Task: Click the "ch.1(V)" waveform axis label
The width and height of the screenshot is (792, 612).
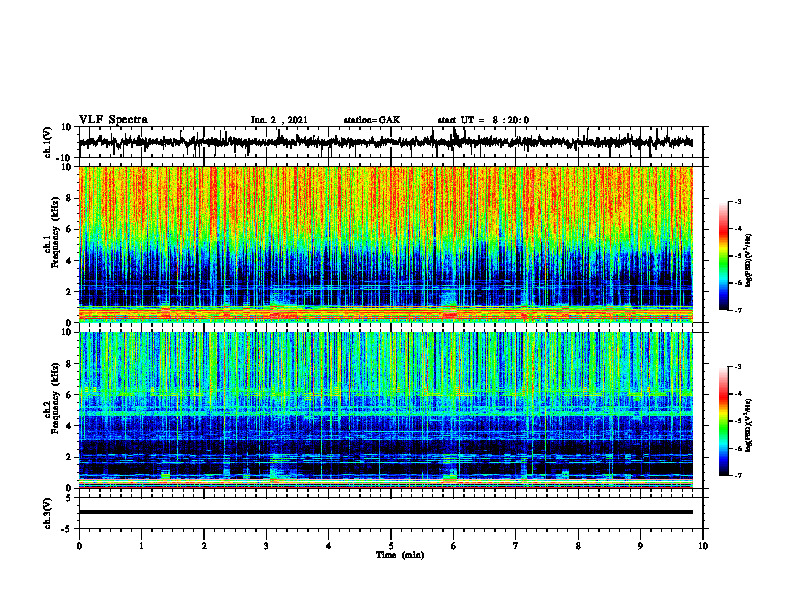Action: click(48, 142)
